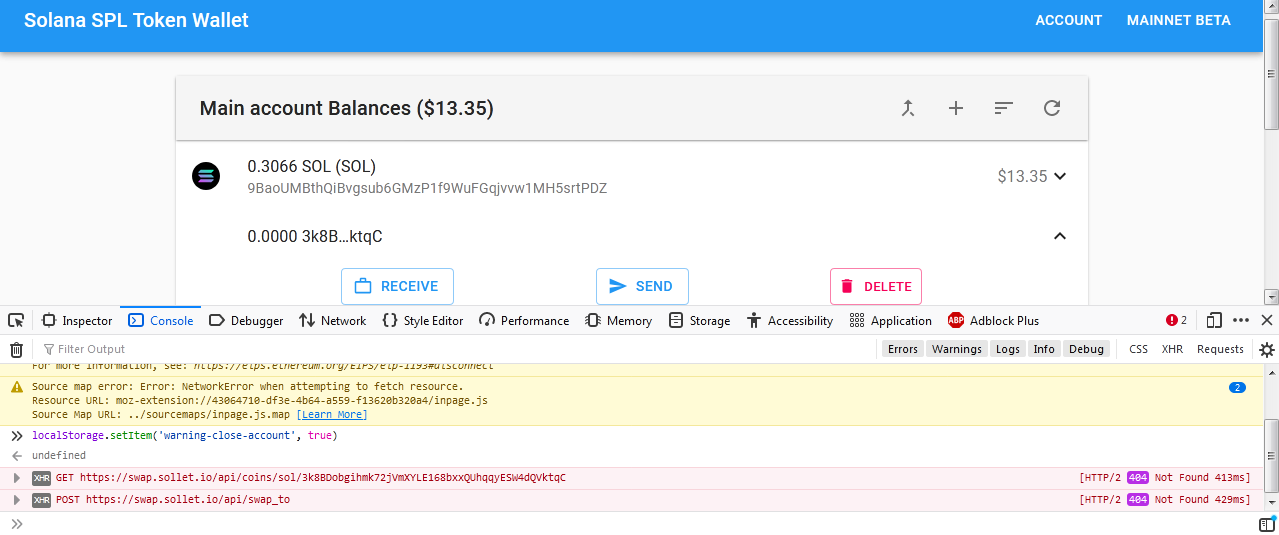The image size is (1279, 535).
Task: Open the Storage tab
Action: click(x=699, y=321)
